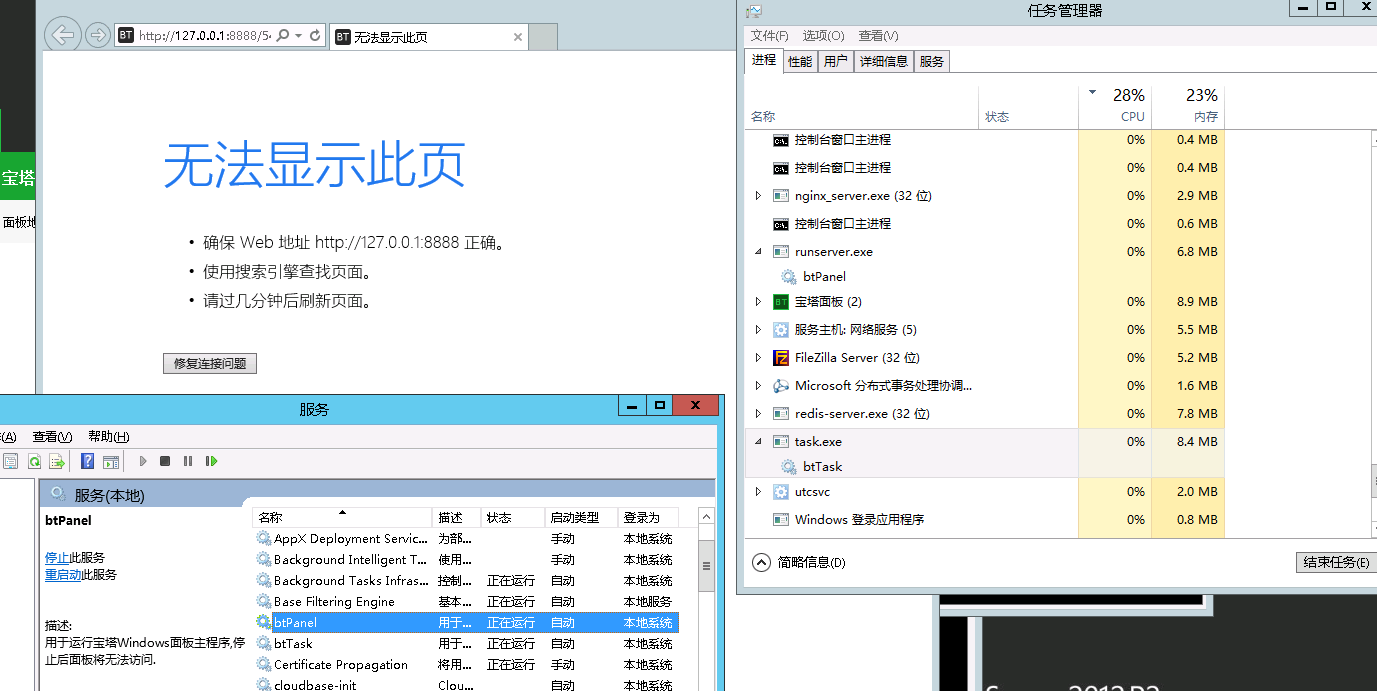
Task: Sort processes by CPU column header
Action: [1115, 107]
